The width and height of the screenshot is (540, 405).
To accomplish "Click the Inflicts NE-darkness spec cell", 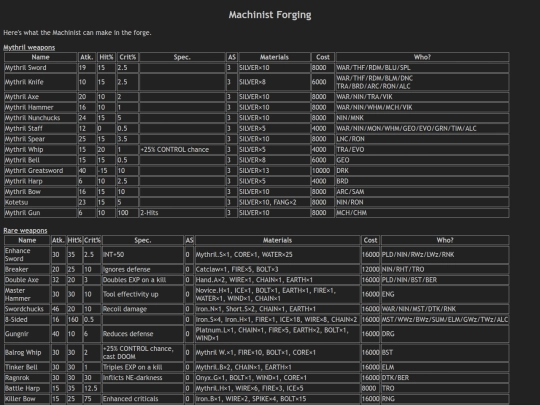I will point(143,378).
